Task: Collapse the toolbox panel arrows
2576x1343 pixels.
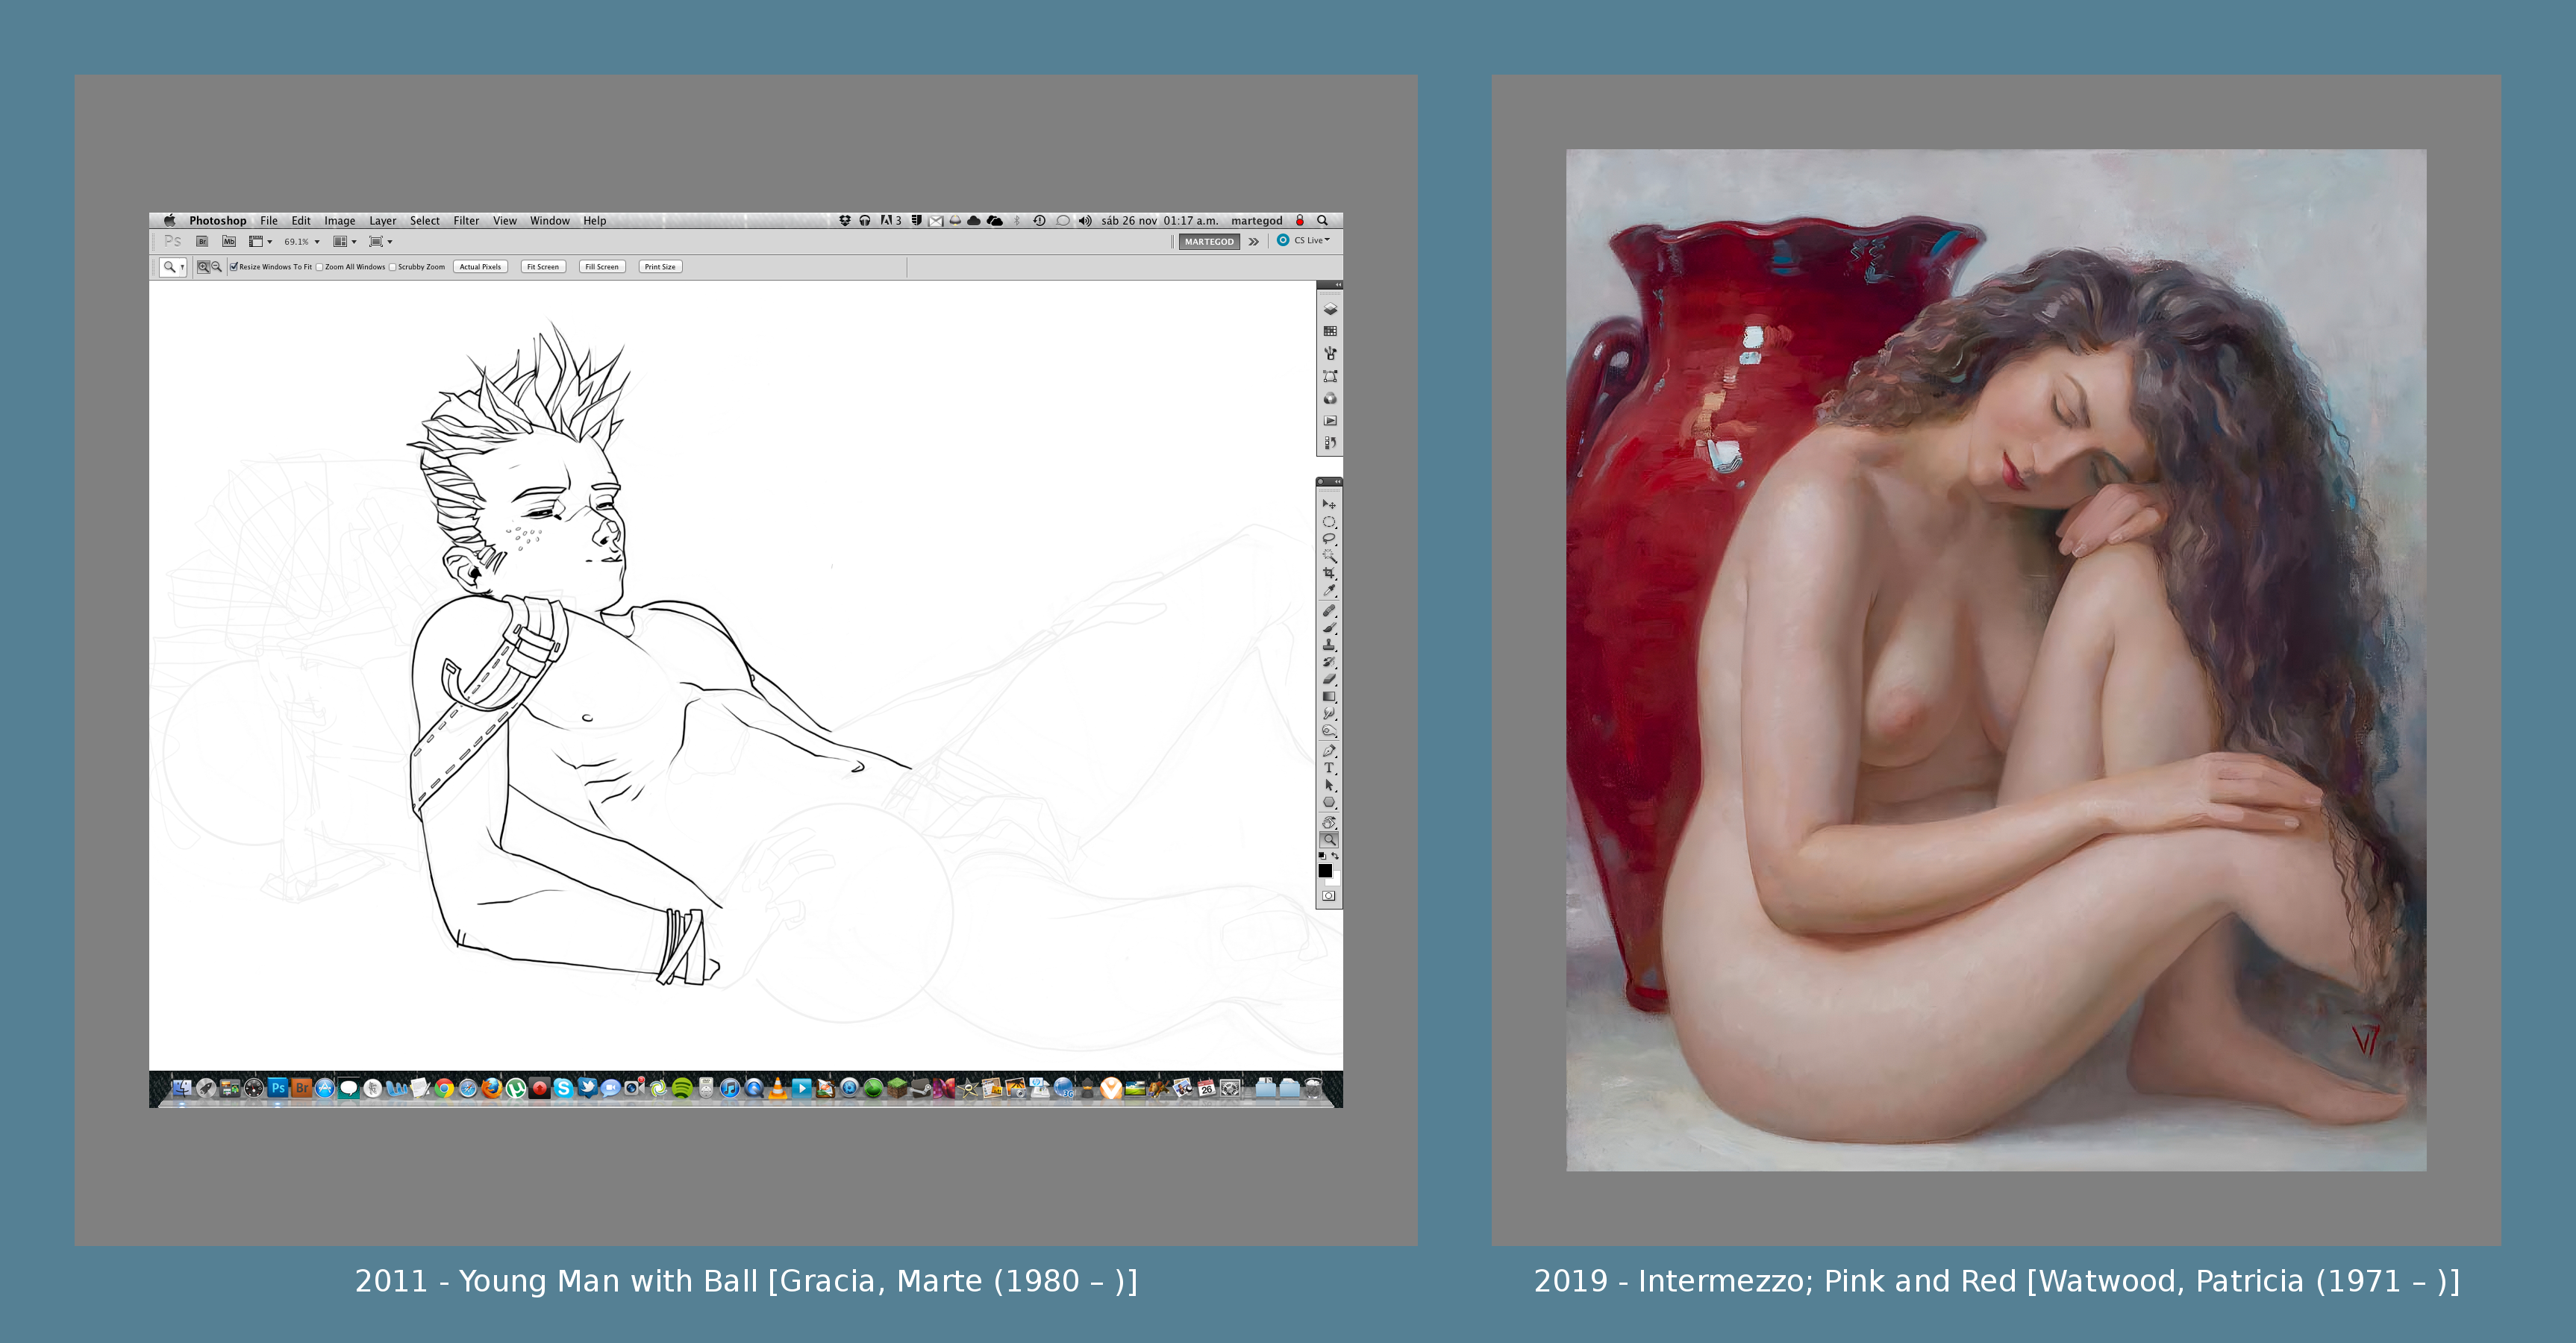Action: click(1338, 482)
